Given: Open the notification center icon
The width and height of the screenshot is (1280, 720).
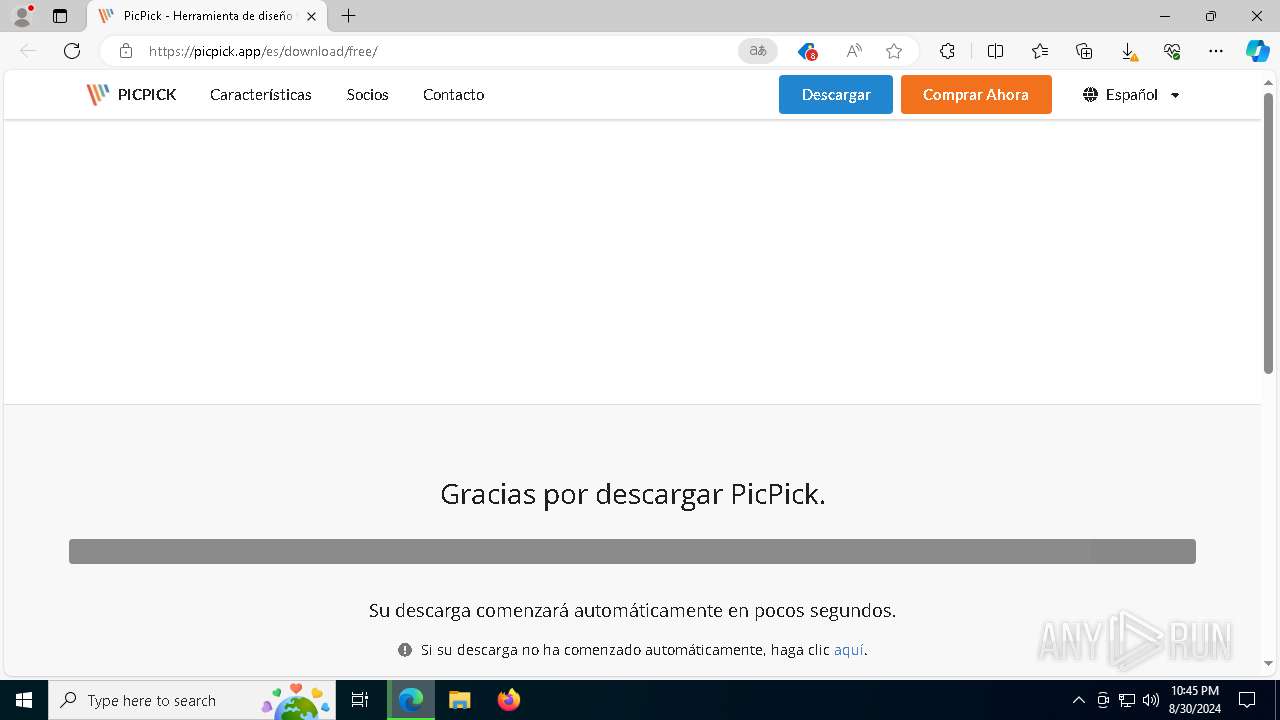Looking at the screenshot, I should point(1247,700).
